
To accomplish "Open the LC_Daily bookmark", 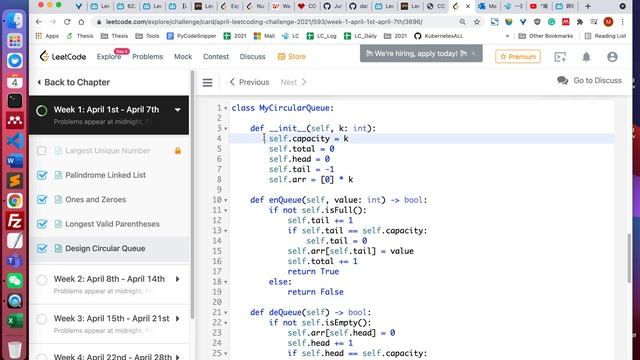I will [x=360, y=36].
